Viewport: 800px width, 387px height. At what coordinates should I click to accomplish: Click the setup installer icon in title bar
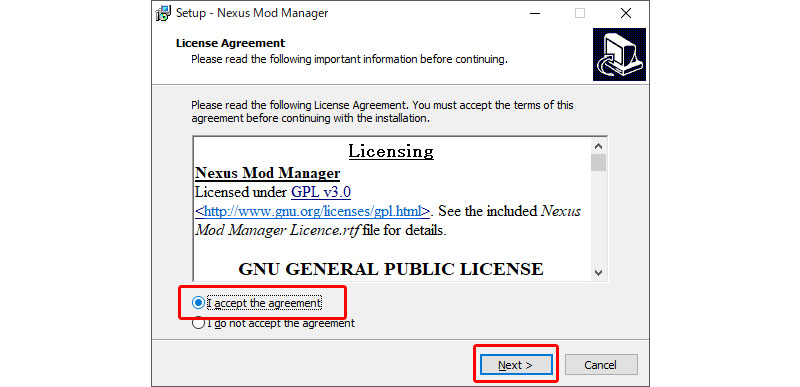(x=163, y=12)
